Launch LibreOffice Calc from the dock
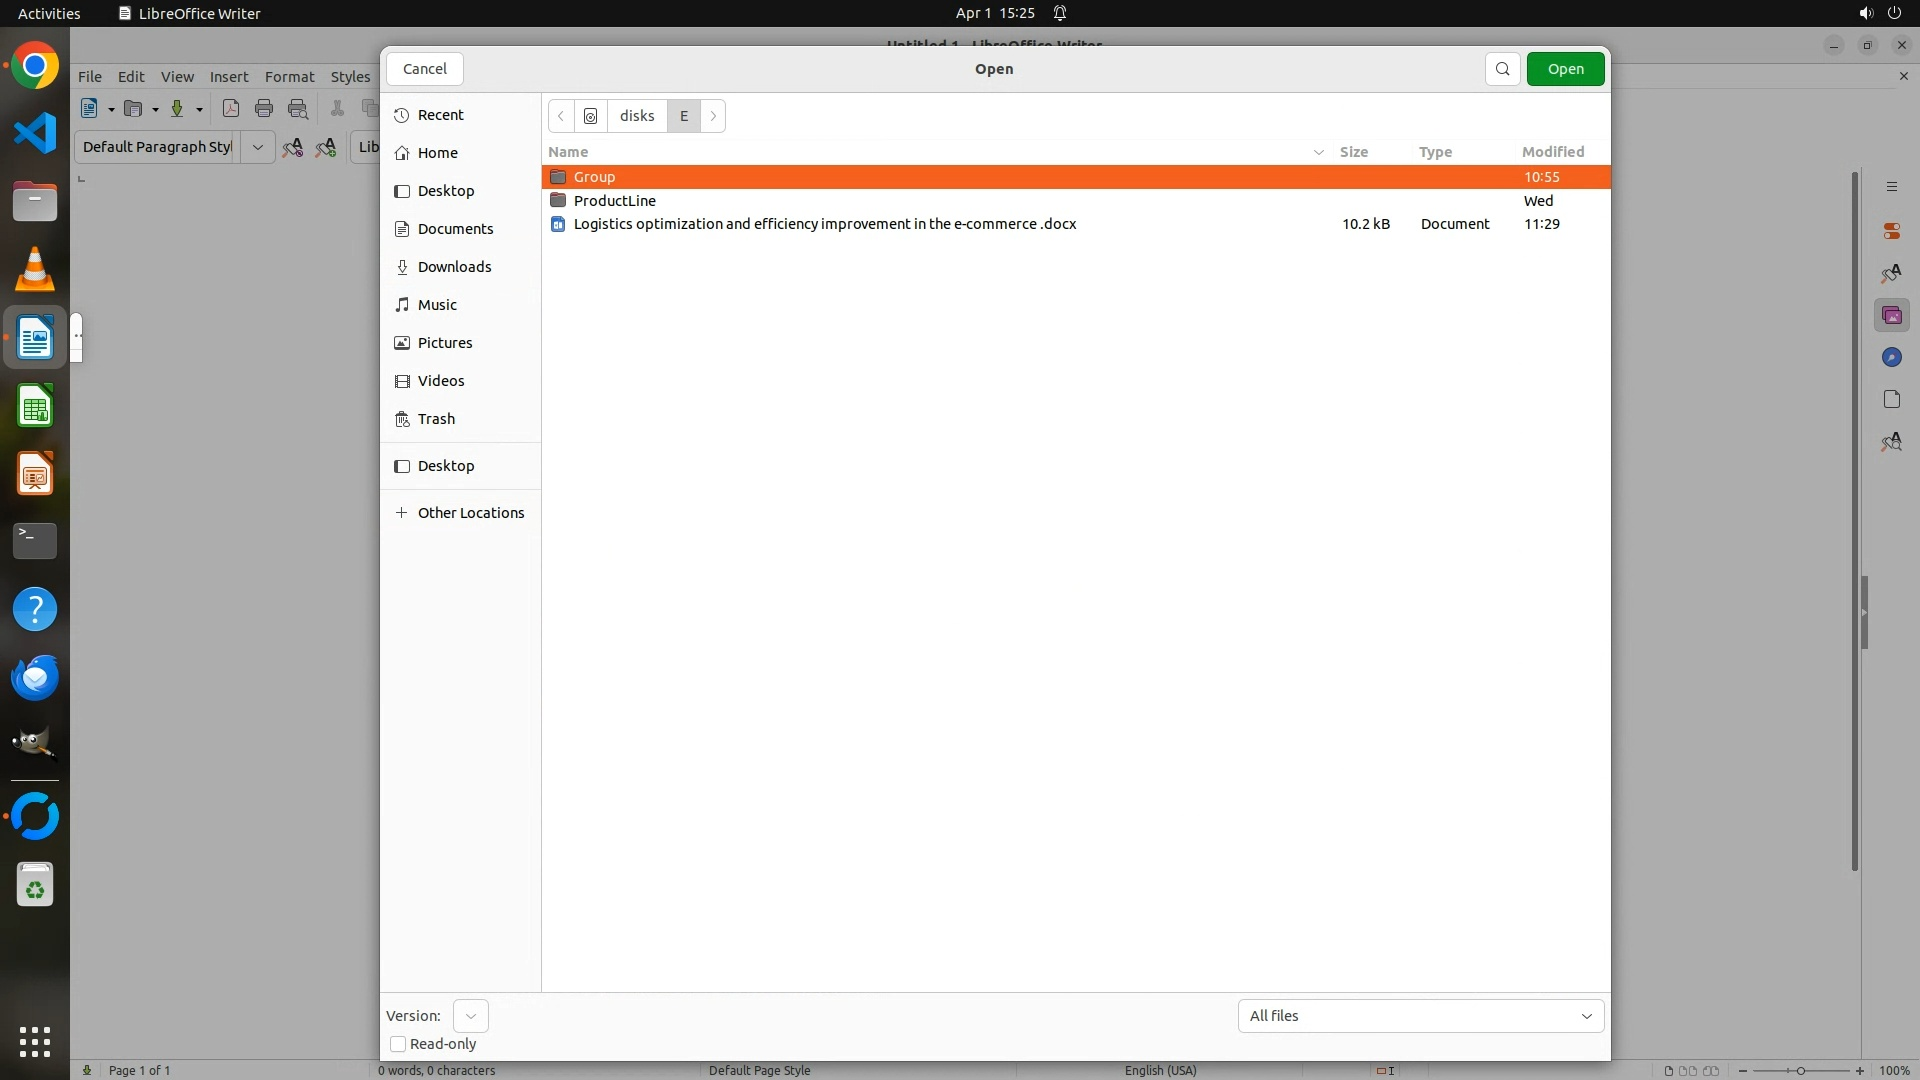This screenshot has width=1920, height=1080. tap(35, 408)
